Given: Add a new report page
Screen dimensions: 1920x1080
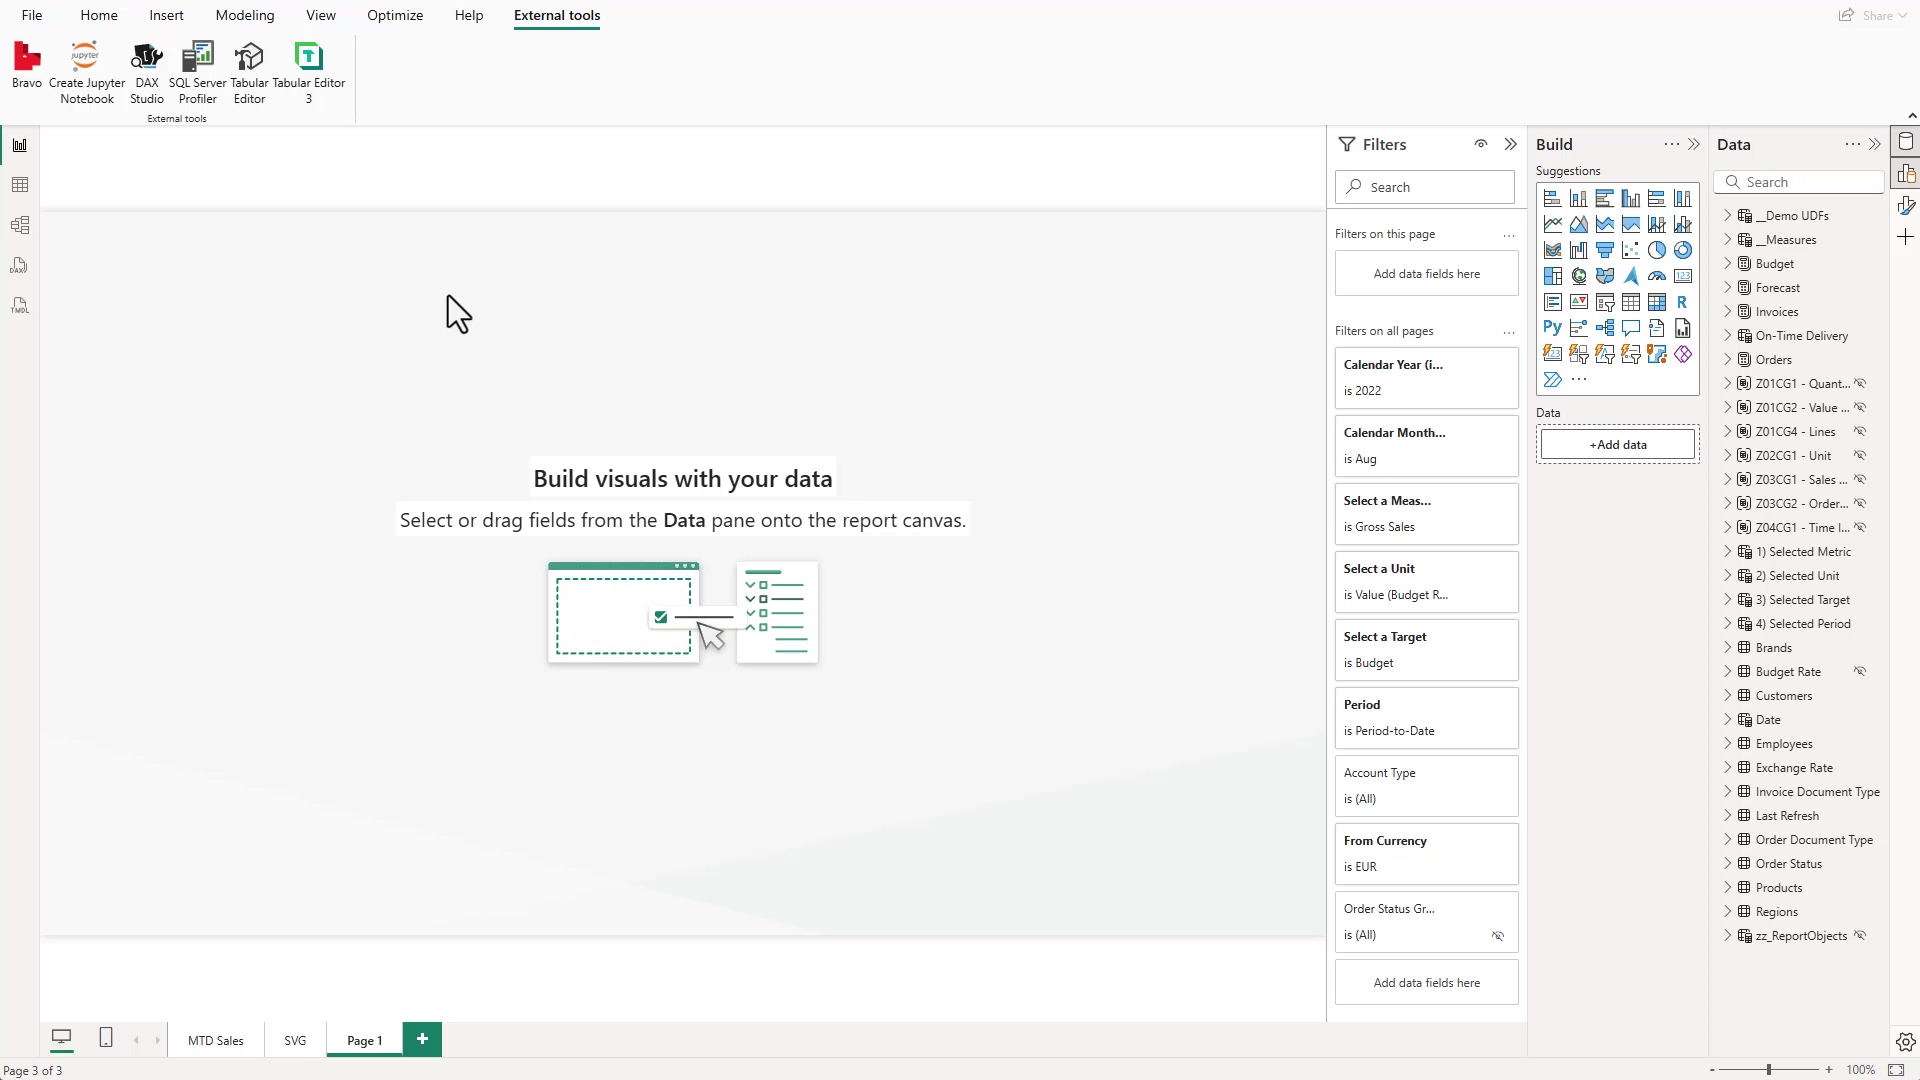Looking at the screenshot, I should tap(422, 1039).
